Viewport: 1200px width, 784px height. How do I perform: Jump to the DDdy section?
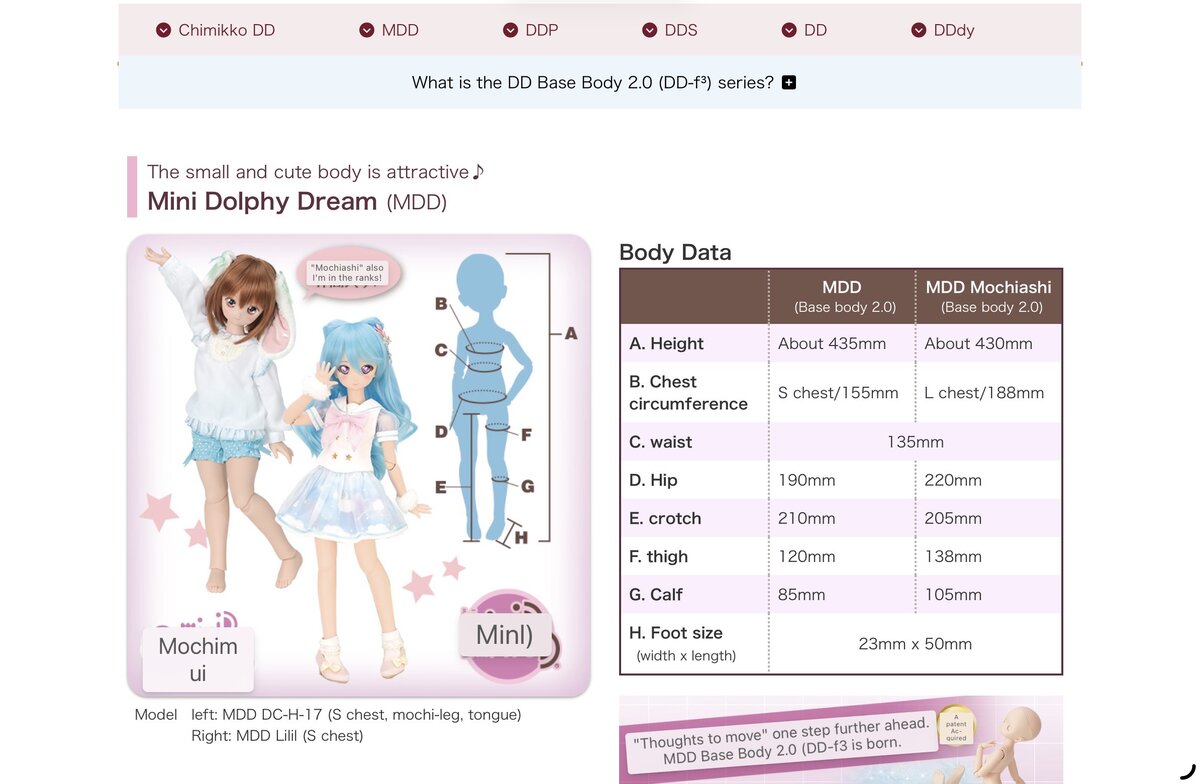(943, 30)
